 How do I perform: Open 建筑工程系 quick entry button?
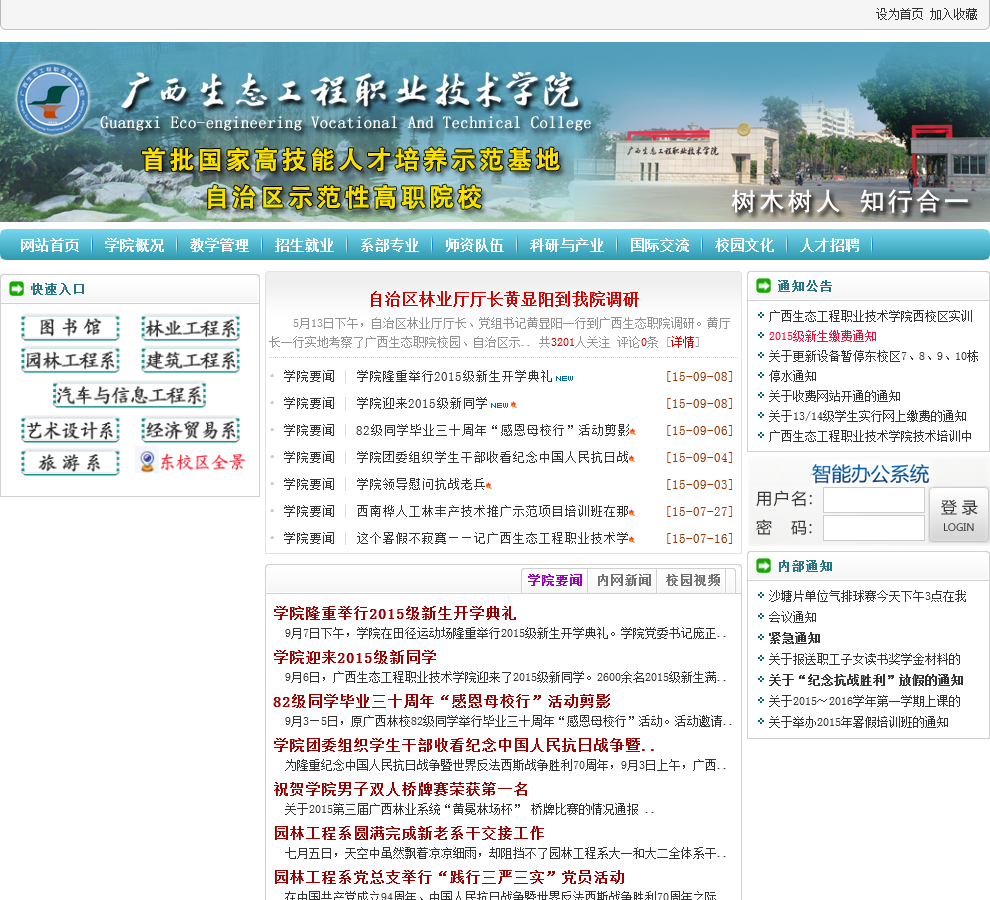(x=191, y=360)
